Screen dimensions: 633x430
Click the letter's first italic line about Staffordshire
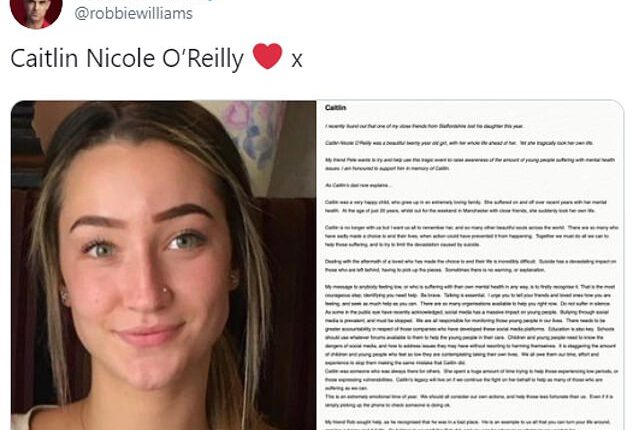pos(424,126)
